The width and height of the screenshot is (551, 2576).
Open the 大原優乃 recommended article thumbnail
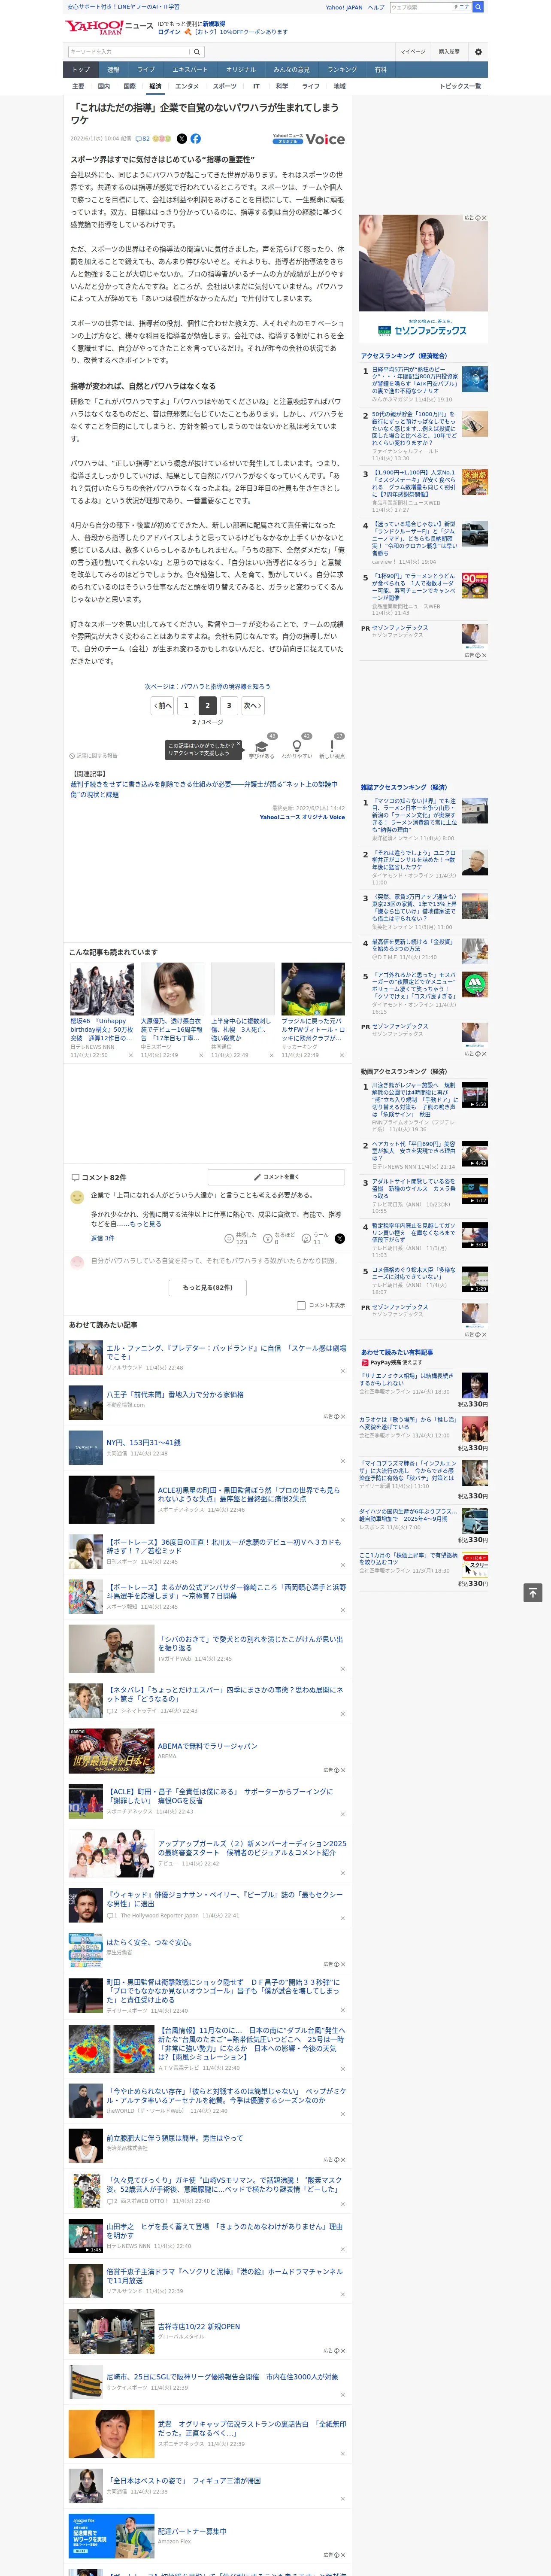(172, 990)
